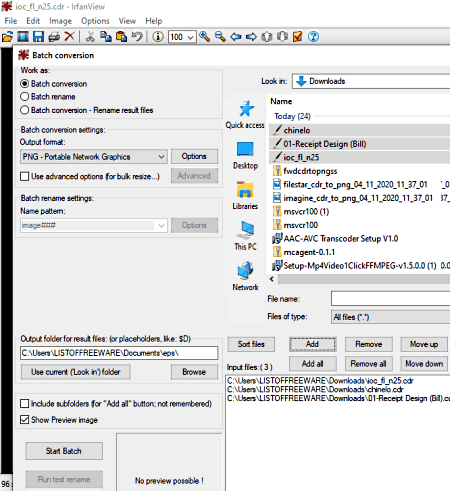Viewport: 450px width, 491px height.
Task: Click the Start Batch button
Action: tap(64, 451)
